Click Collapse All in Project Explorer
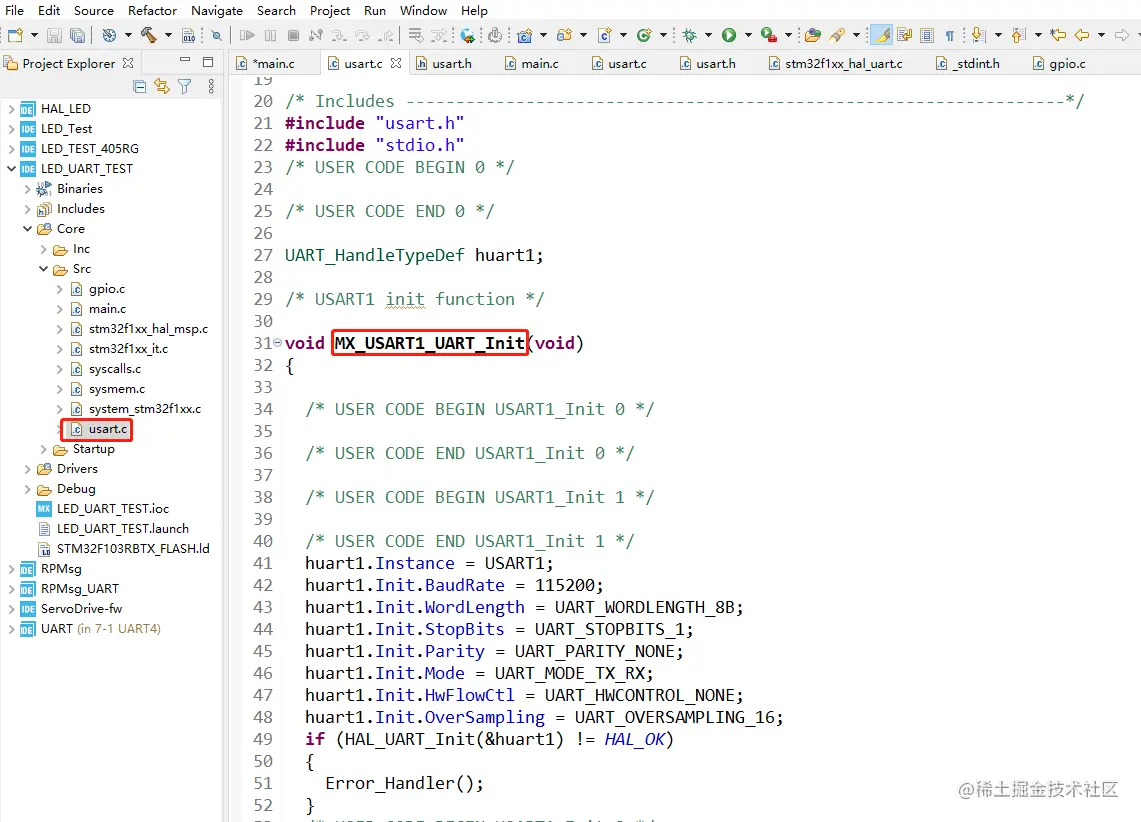The width and height of the screenshot is (1141, 822). tap(140, 87)
